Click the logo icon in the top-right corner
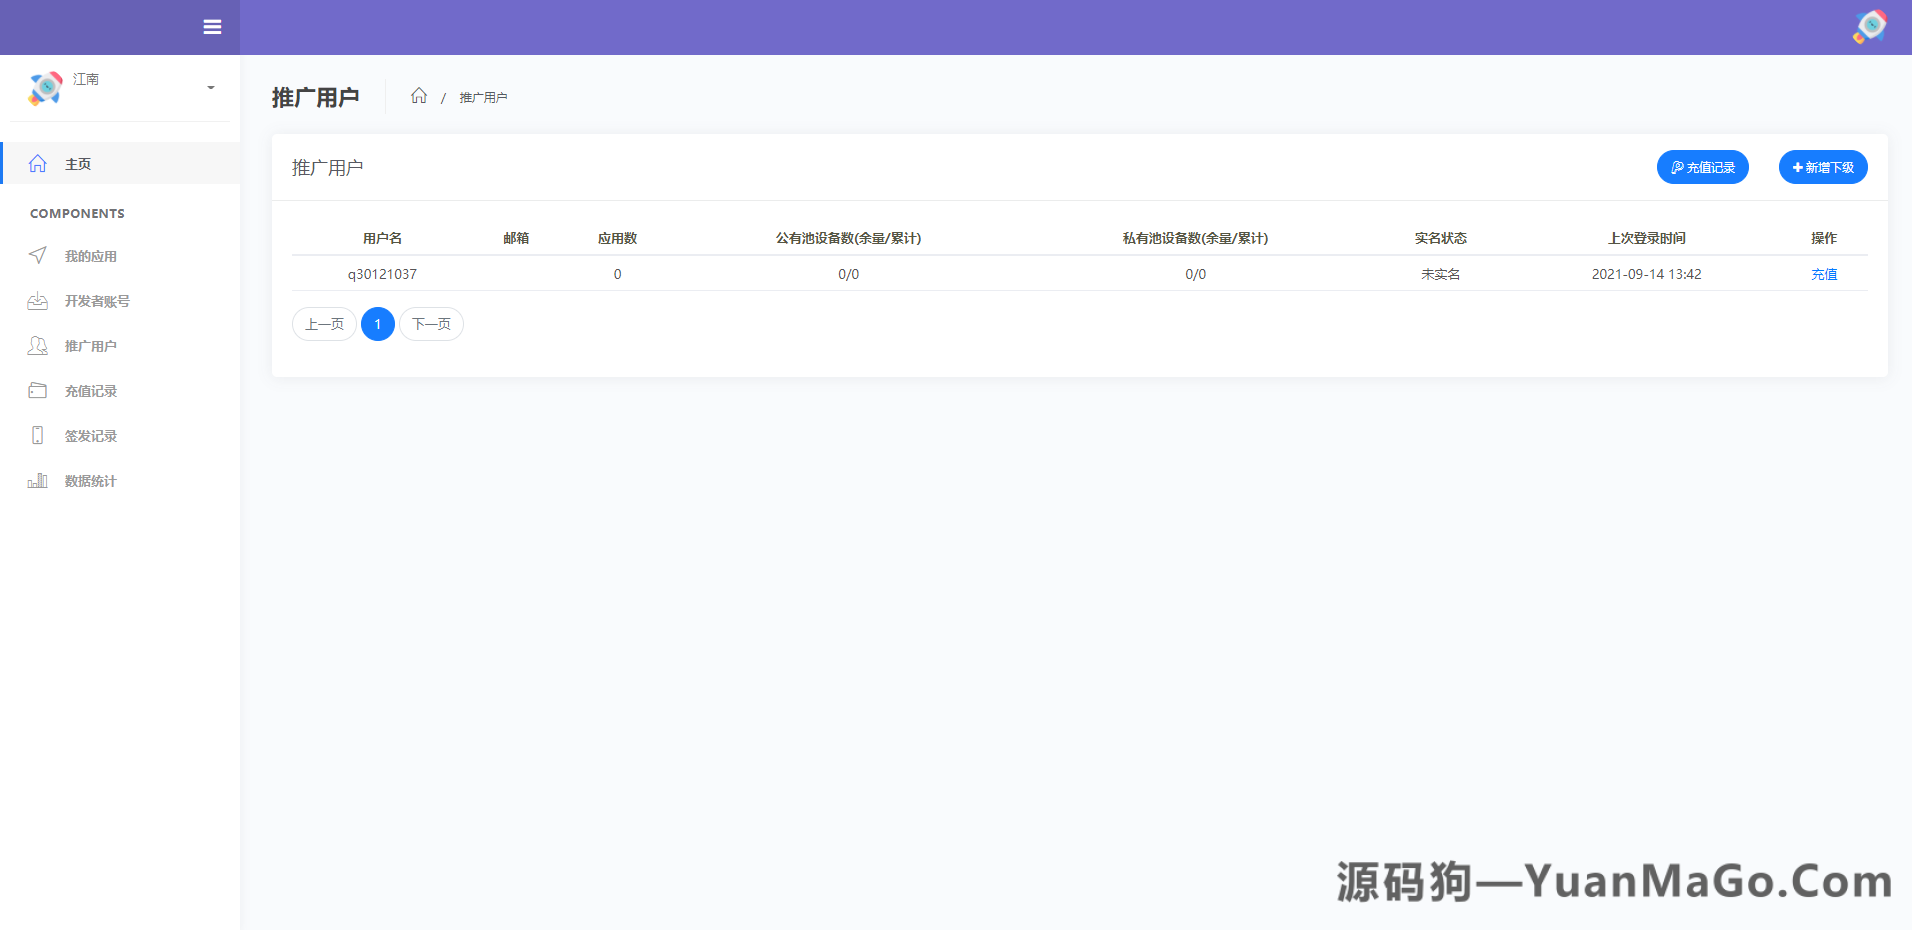The height and width of the screenshot is (930, 1912). point(1870,27)
